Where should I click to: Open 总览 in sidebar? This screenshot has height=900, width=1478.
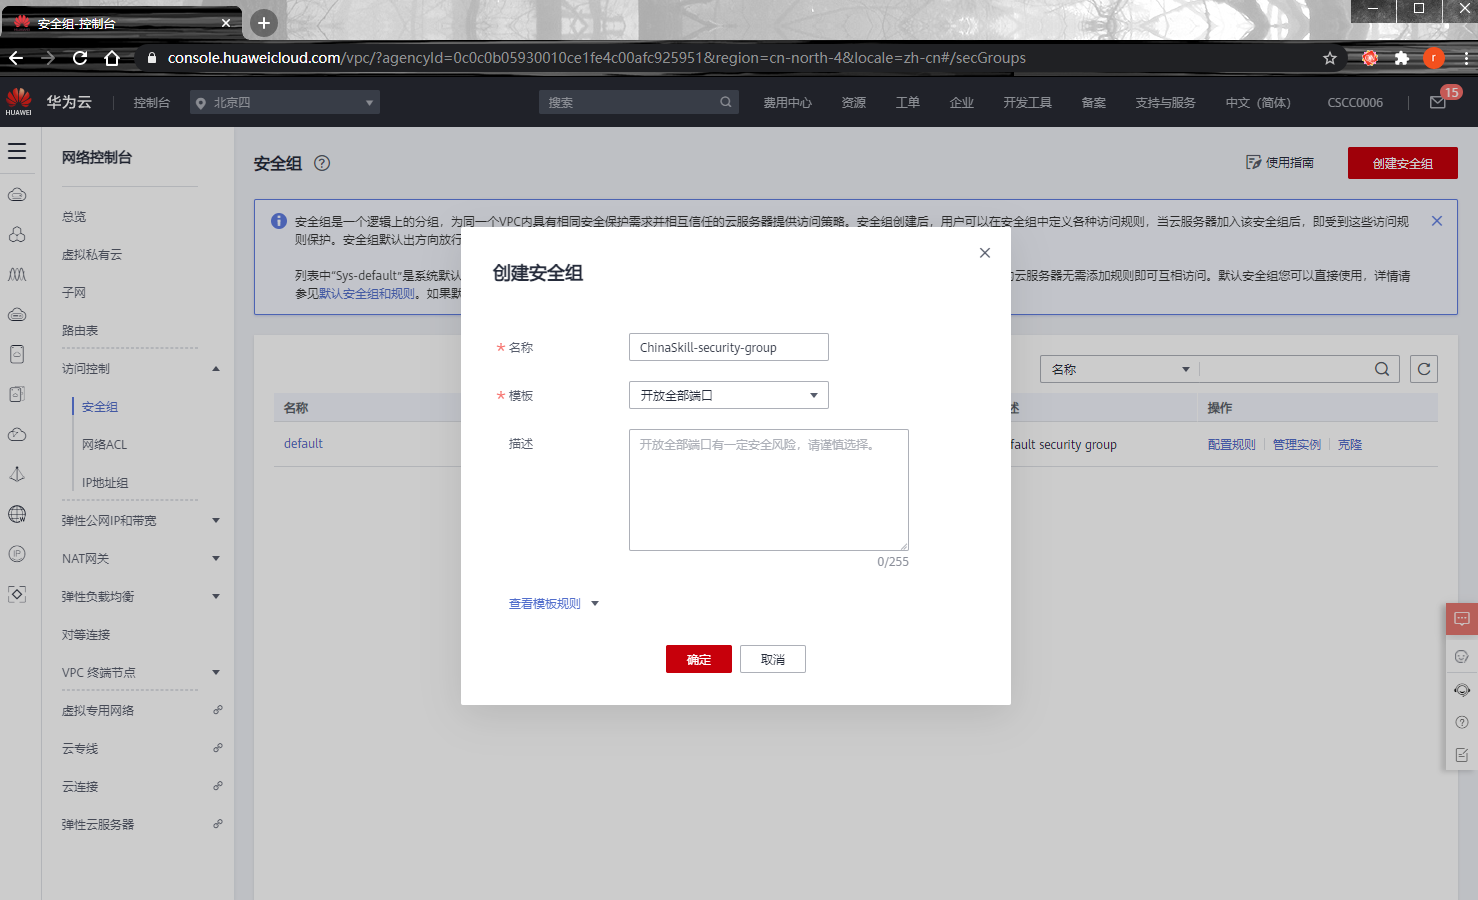[x=74, y=216]
